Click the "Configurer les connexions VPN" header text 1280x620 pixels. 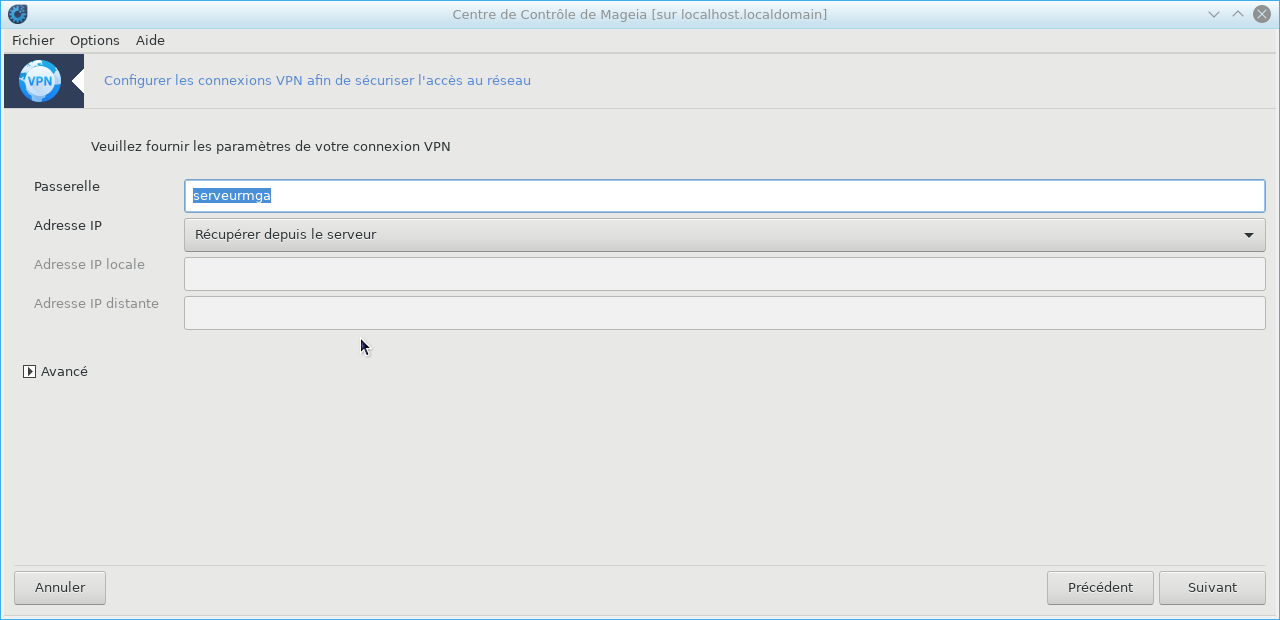tap(317, 81)
